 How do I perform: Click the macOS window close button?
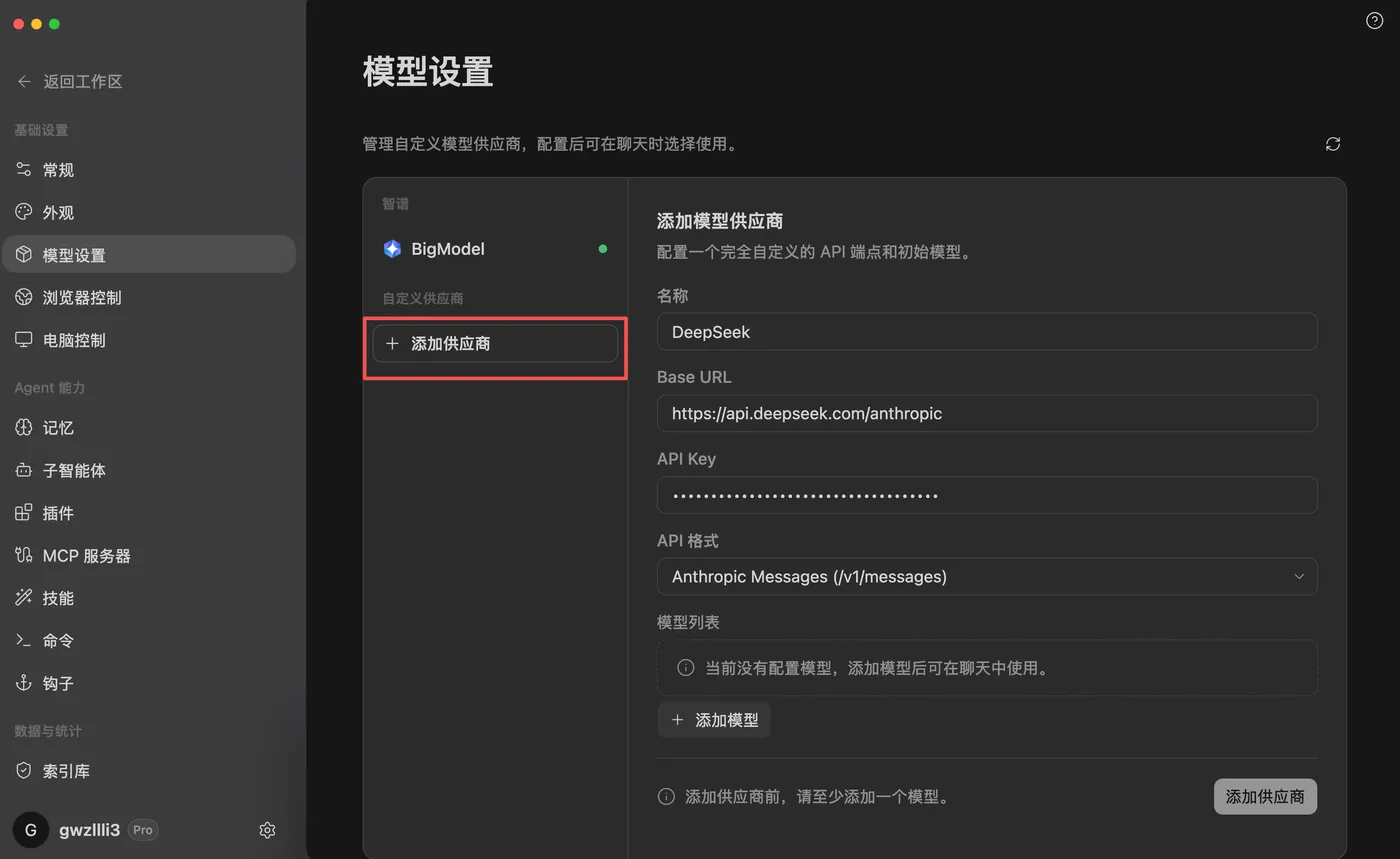(18, 24)
